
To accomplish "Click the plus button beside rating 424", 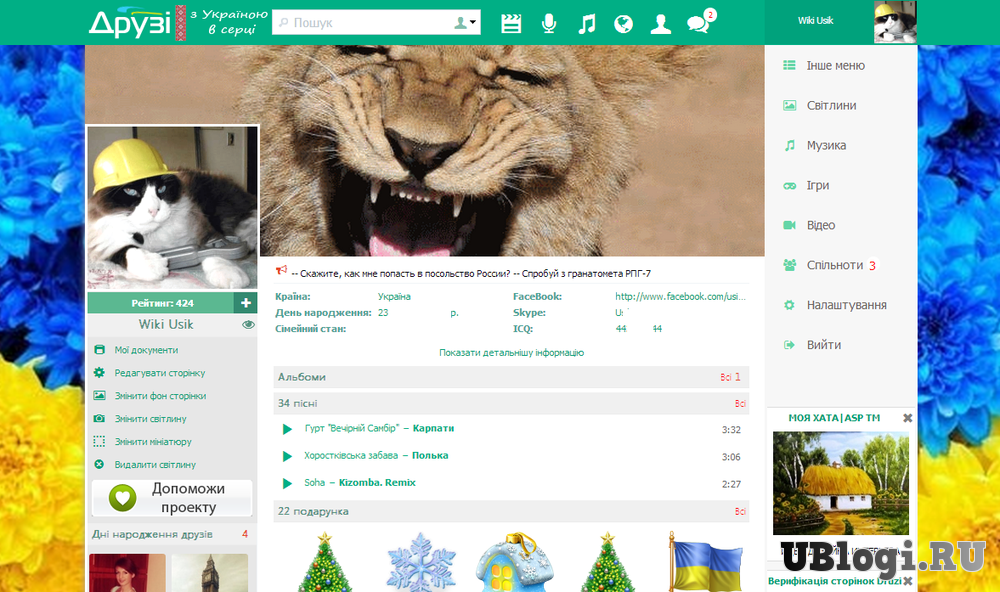I will 246,303.
